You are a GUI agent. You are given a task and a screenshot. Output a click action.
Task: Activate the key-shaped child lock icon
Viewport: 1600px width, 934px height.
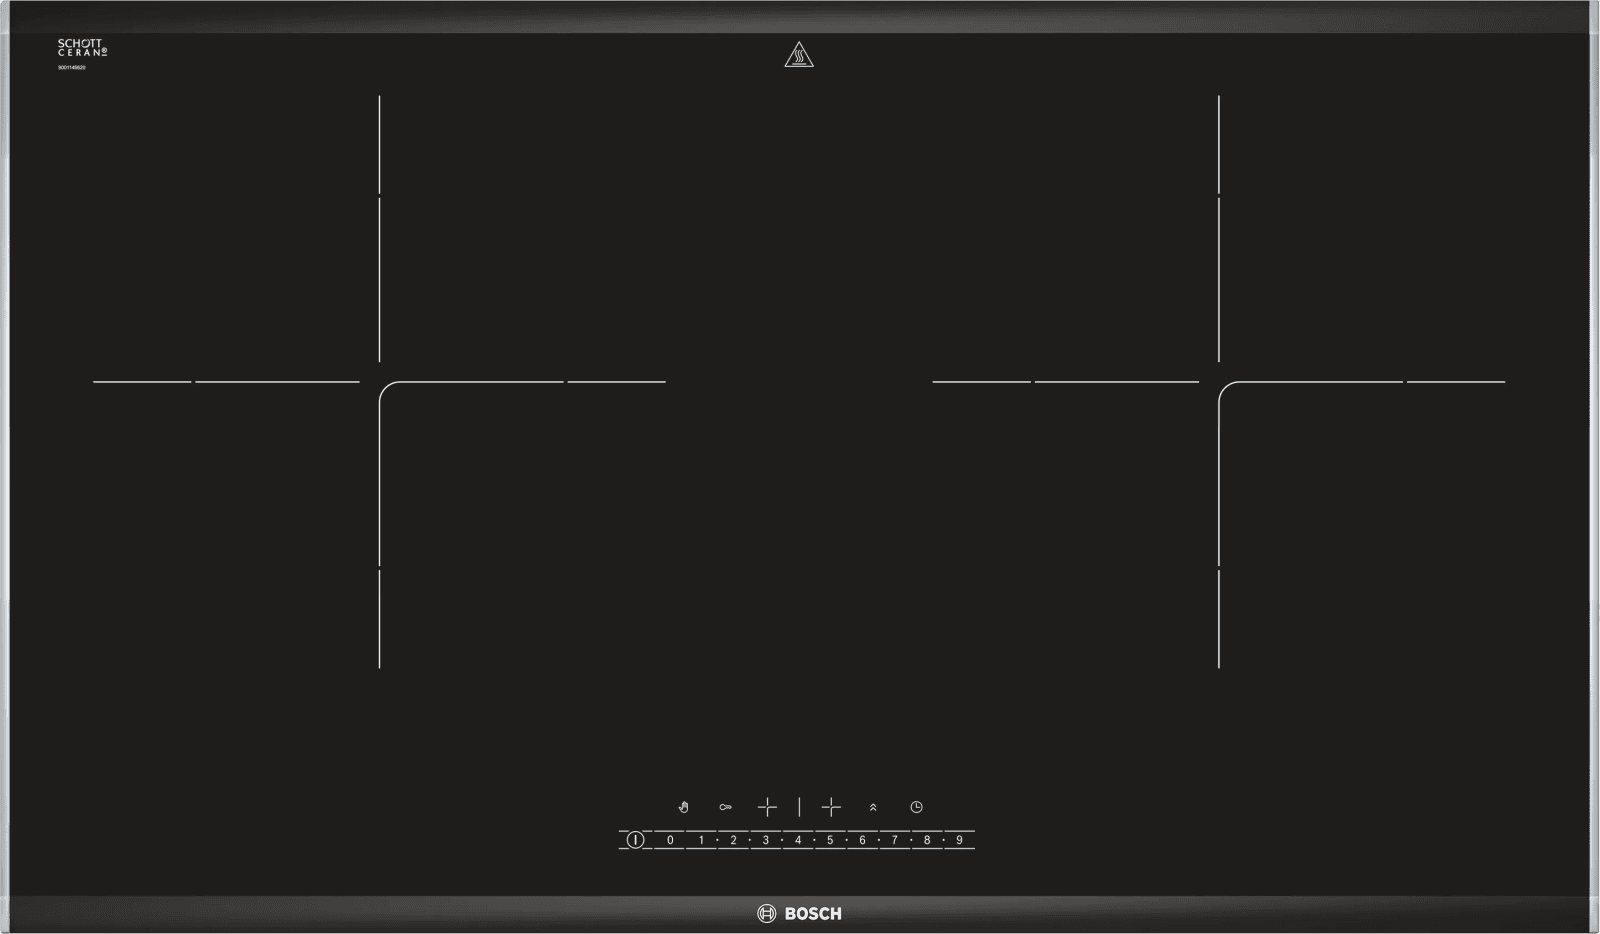[725, 807]
